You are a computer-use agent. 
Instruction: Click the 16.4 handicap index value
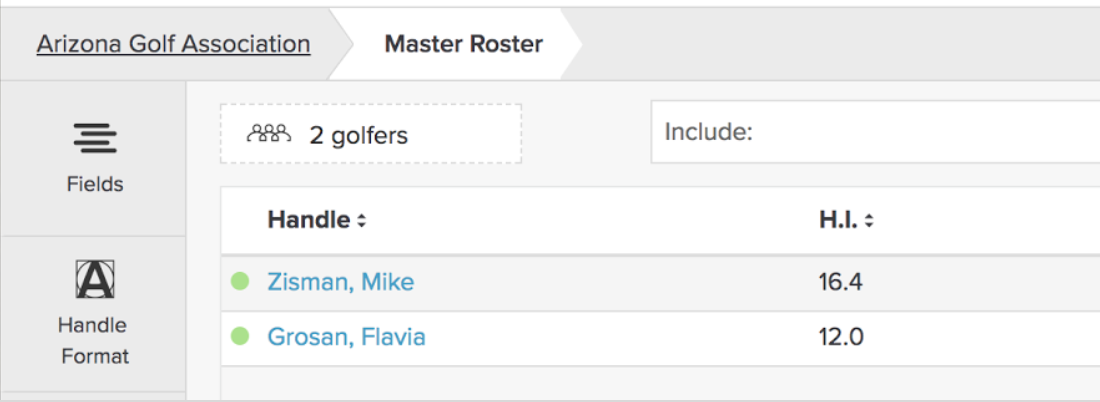(840, 282)
